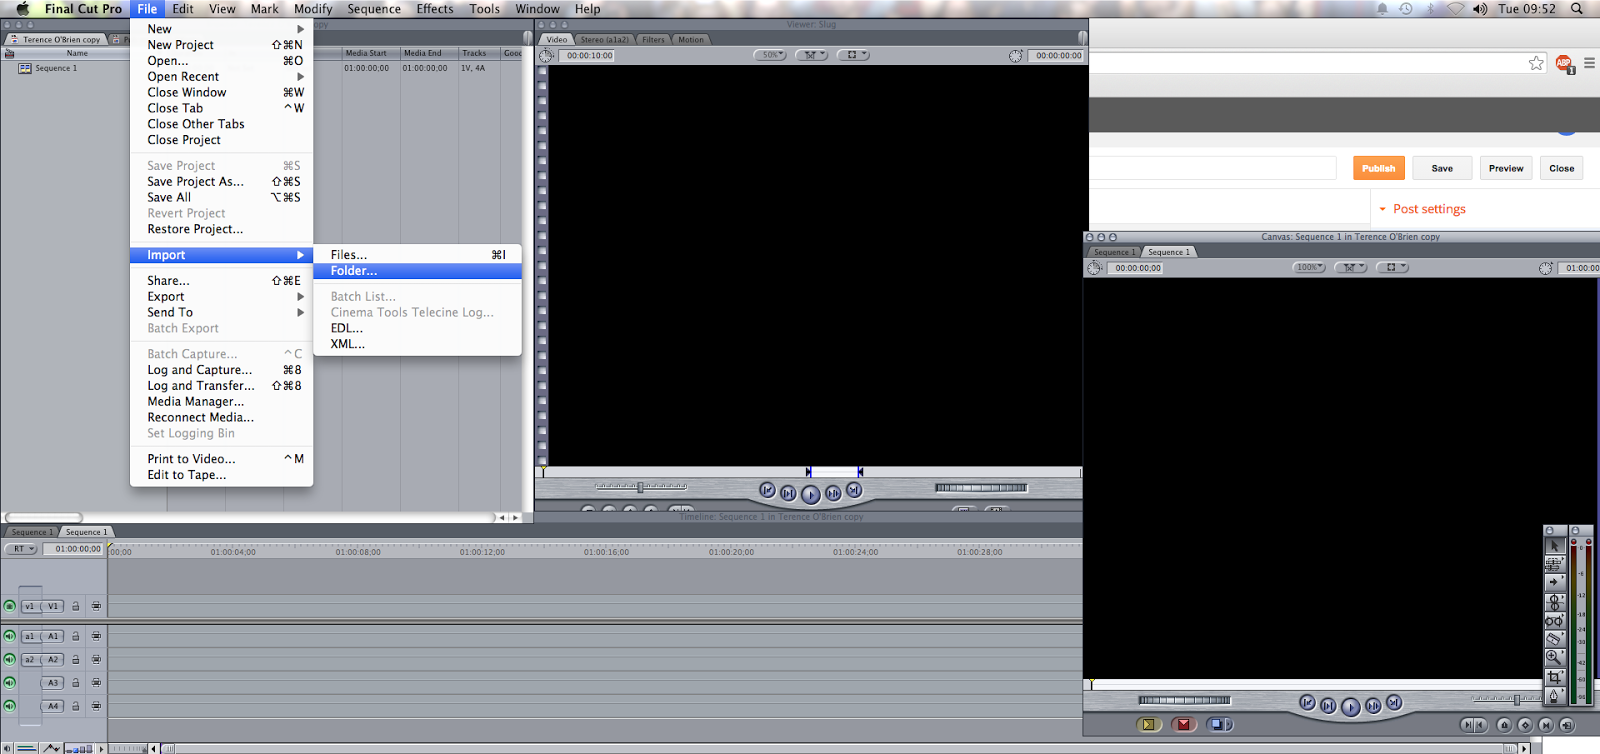Select Log and Capture... menu item
Image resolution: width=1600 pixels, height=754 pixels.
tap(221, 370)
